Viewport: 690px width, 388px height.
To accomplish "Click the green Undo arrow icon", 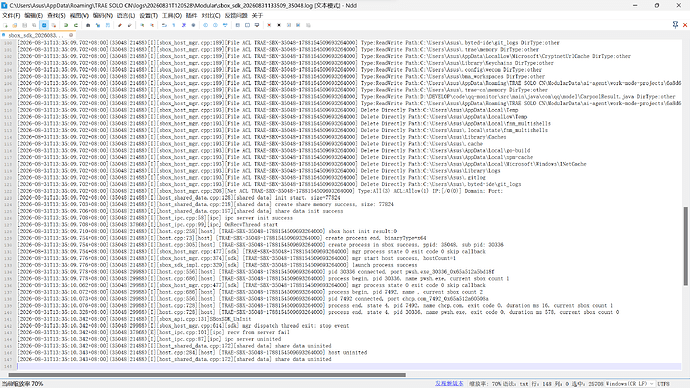I will 66,25.
